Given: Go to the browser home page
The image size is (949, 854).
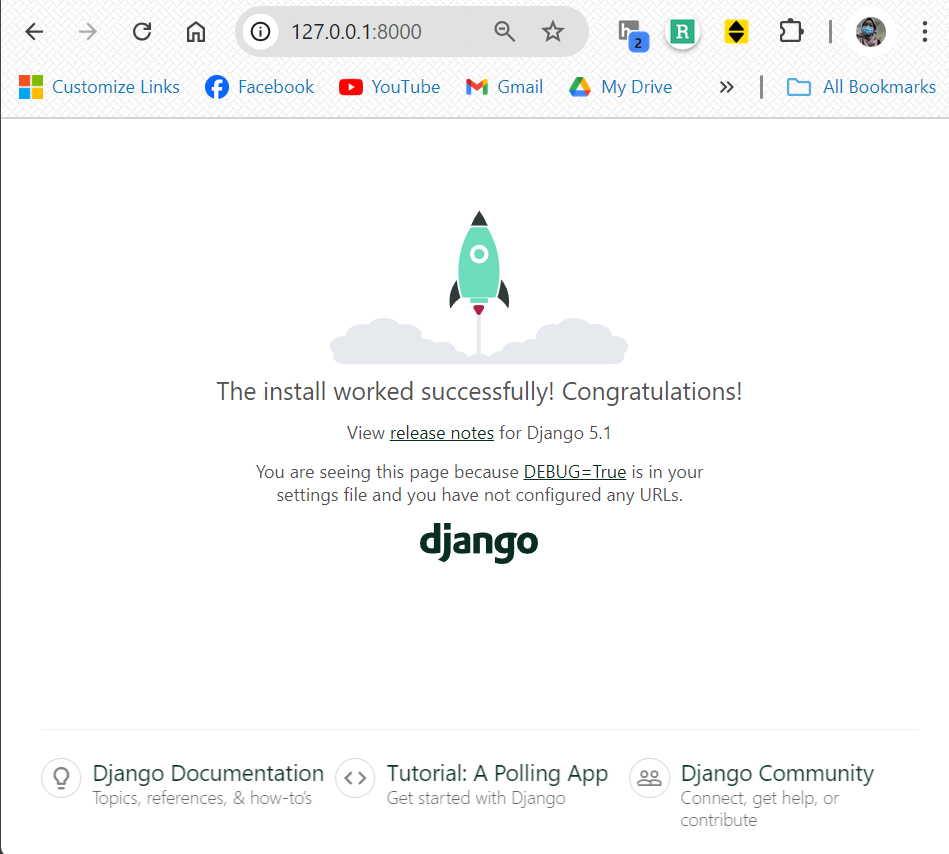Looking at the screenshot, I should pos(196,32).
